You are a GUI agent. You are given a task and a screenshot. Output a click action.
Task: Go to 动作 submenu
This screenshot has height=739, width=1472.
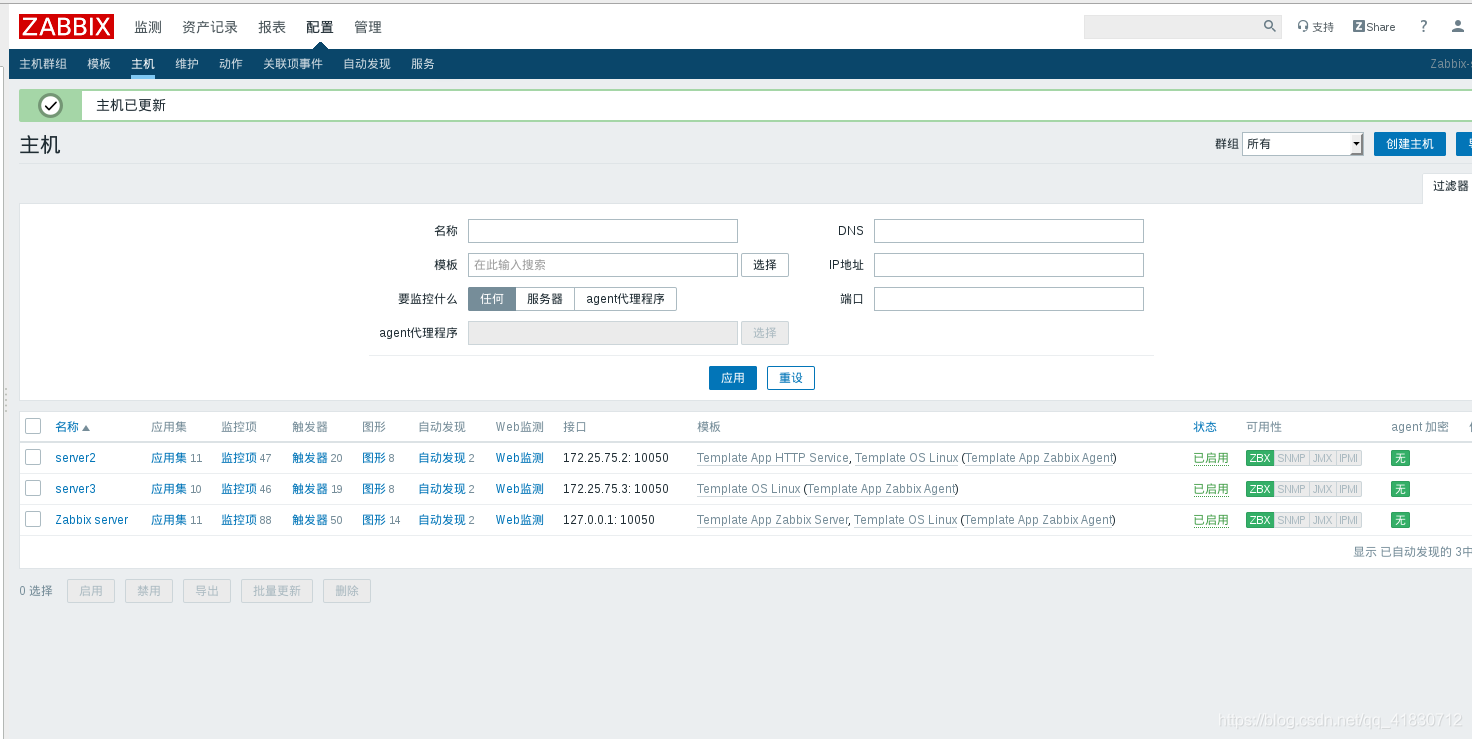231,64
